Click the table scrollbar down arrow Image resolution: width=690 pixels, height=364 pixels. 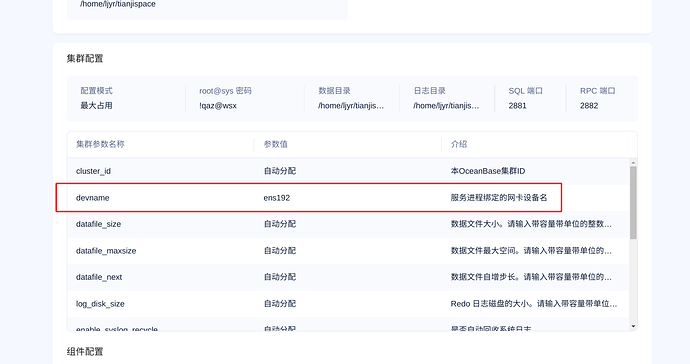pos(633,326)
